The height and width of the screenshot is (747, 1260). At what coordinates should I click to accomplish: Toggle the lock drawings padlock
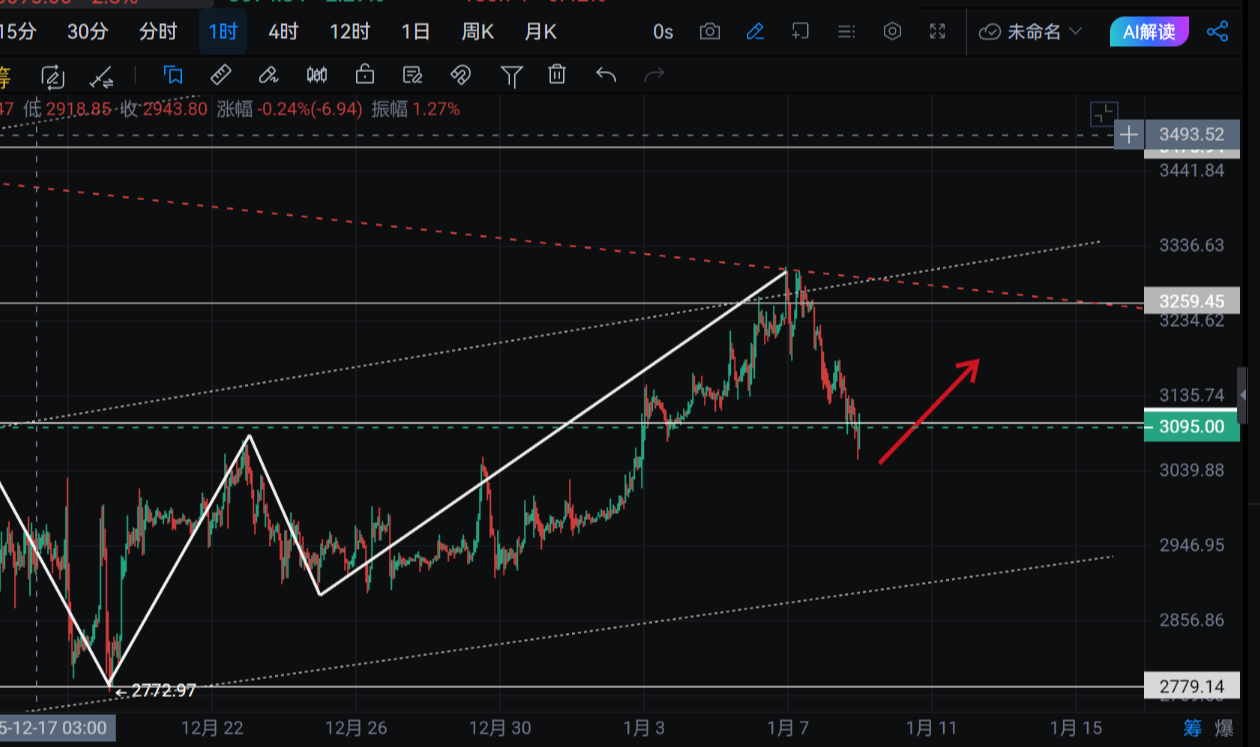click(x=365, y=75)
